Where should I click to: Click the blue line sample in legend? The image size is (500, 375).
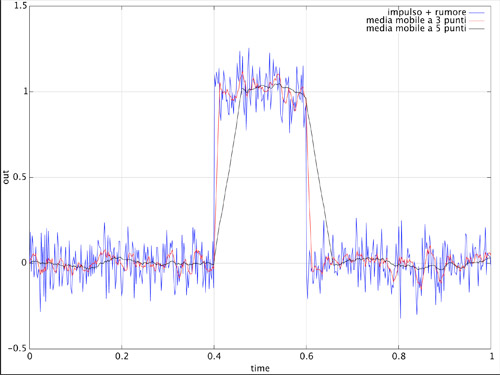tap(477, 13)
